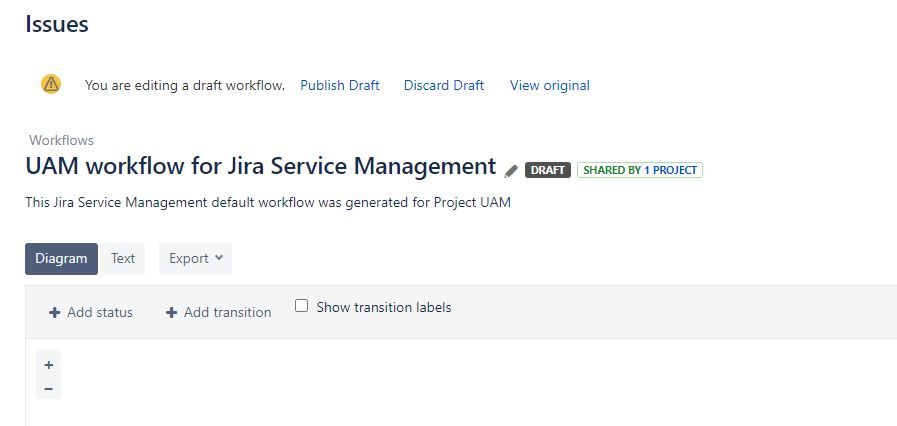Switch to the Text view tab

[123, 258]
